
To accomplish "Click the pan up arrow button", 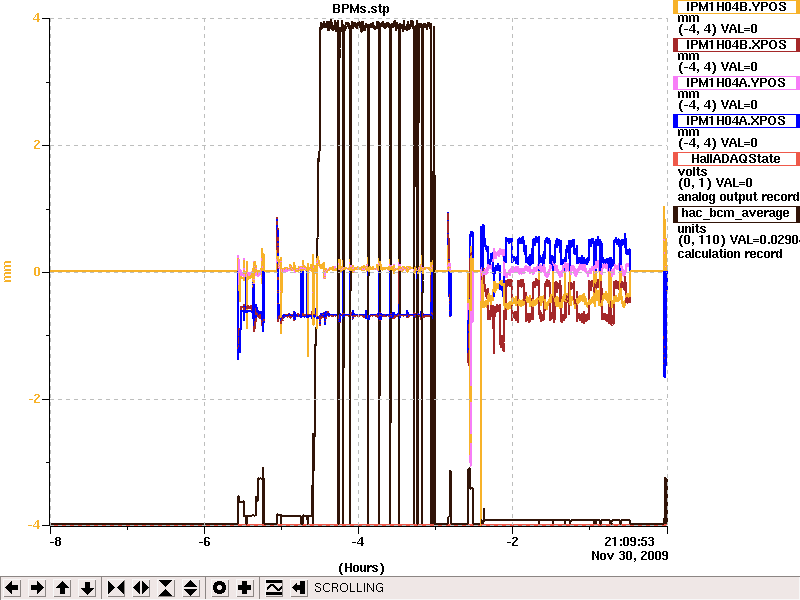I will (62, 588).
